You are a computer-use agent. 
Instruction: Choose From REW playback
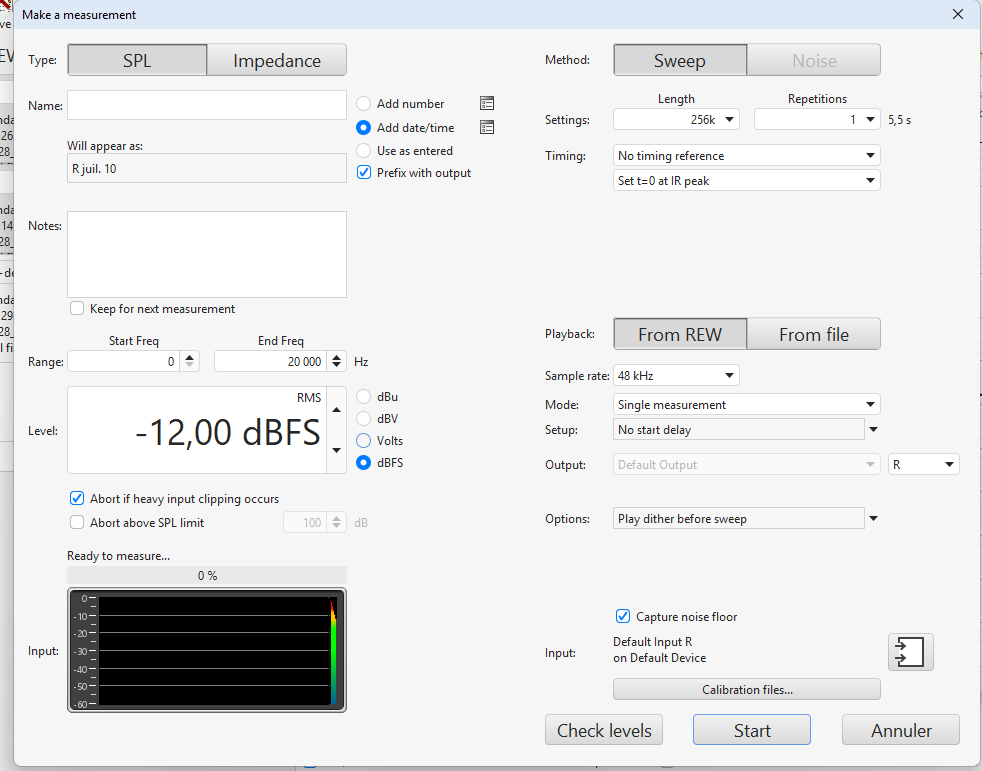click(680, 334)
